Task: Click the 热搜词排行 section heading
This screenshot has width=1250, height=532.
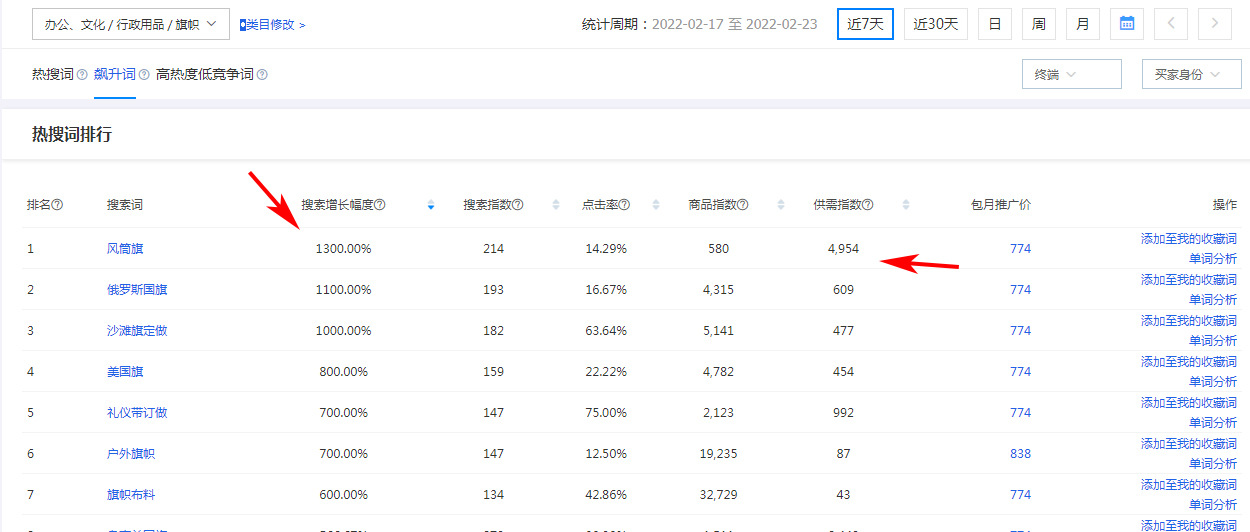Action: coord(72,134)
